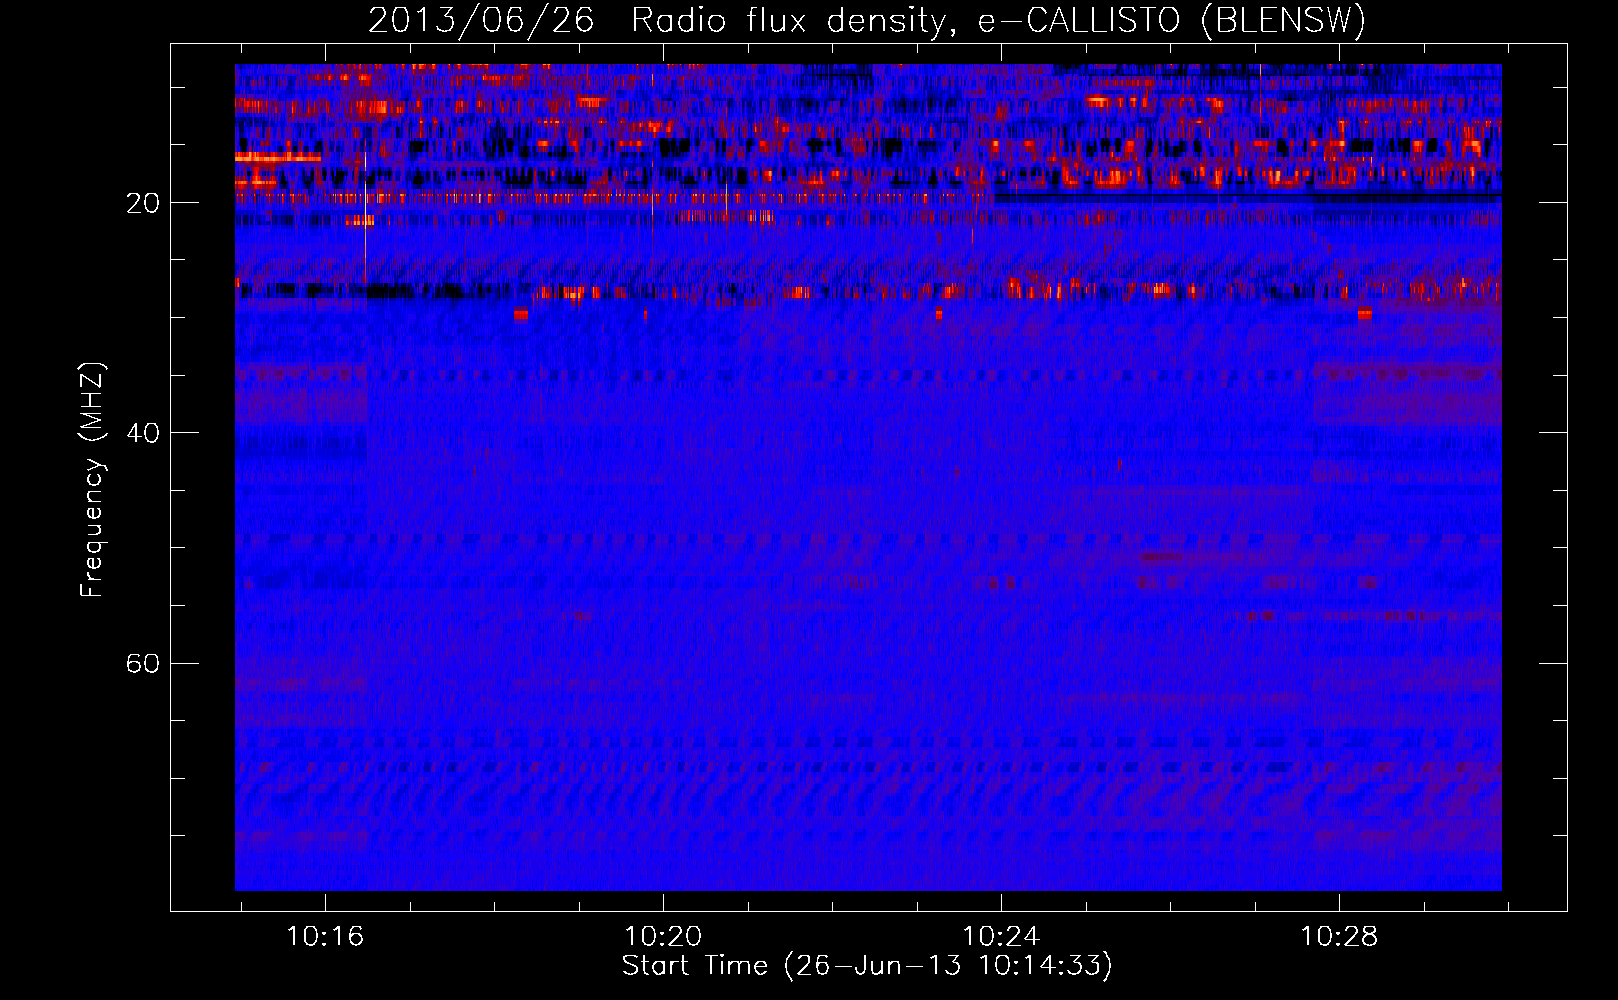
Task: Click the Frequency (MHZ) axis label
Action: (91, 480)
